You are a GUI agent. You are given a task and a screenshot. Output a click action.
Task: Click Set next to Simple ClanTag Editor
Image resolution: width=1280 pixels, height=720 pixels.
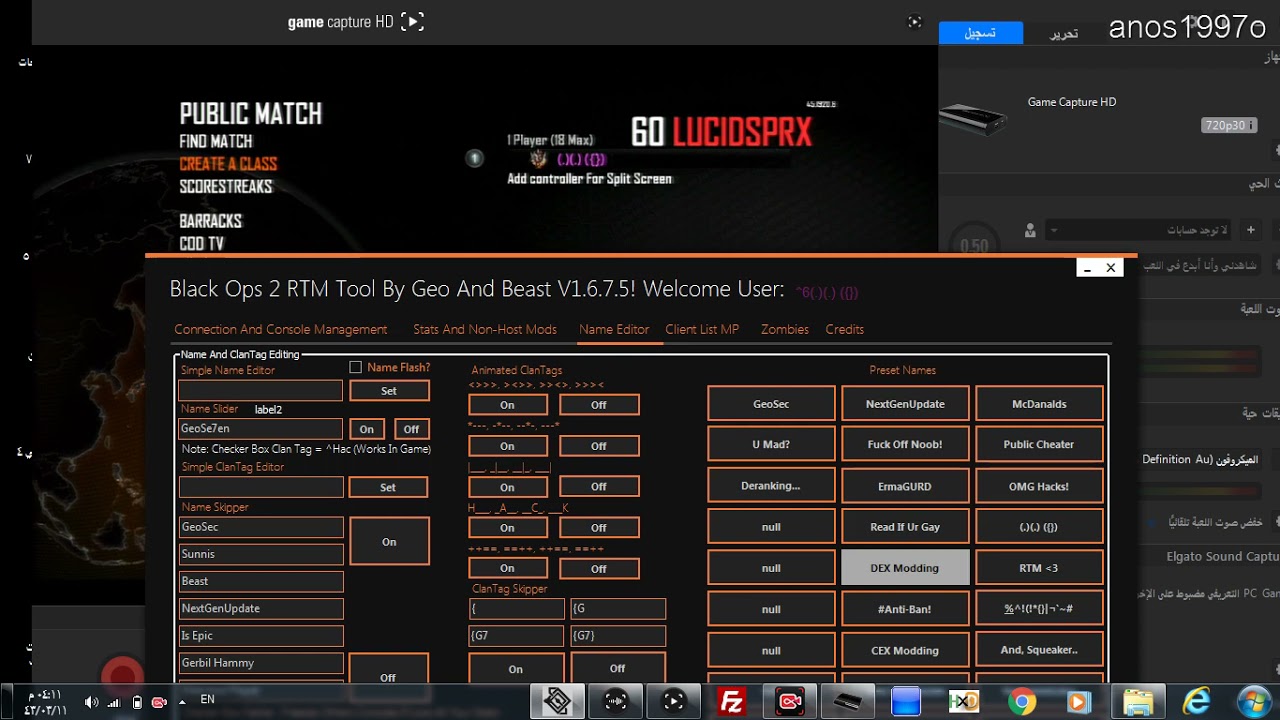(388, 487)
